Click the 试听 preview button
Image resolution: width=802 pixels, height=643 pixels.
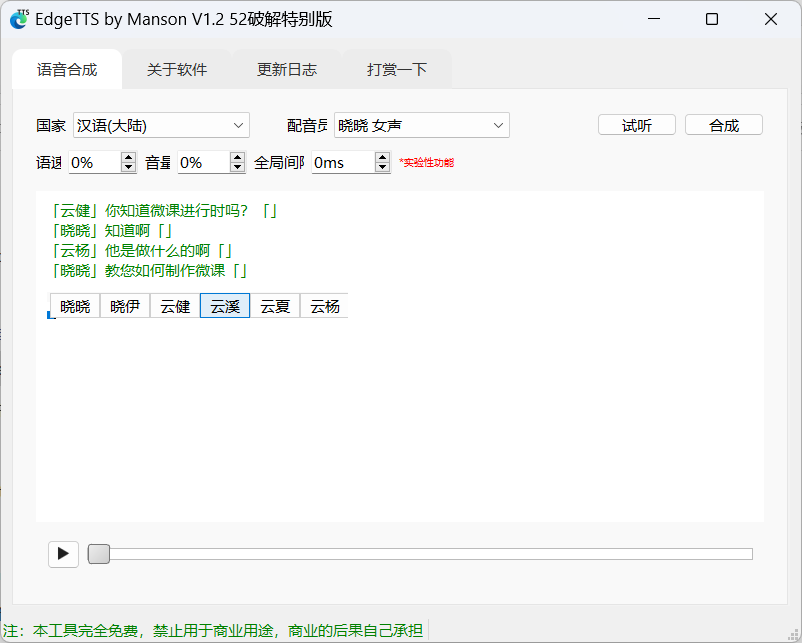point(637,125)
